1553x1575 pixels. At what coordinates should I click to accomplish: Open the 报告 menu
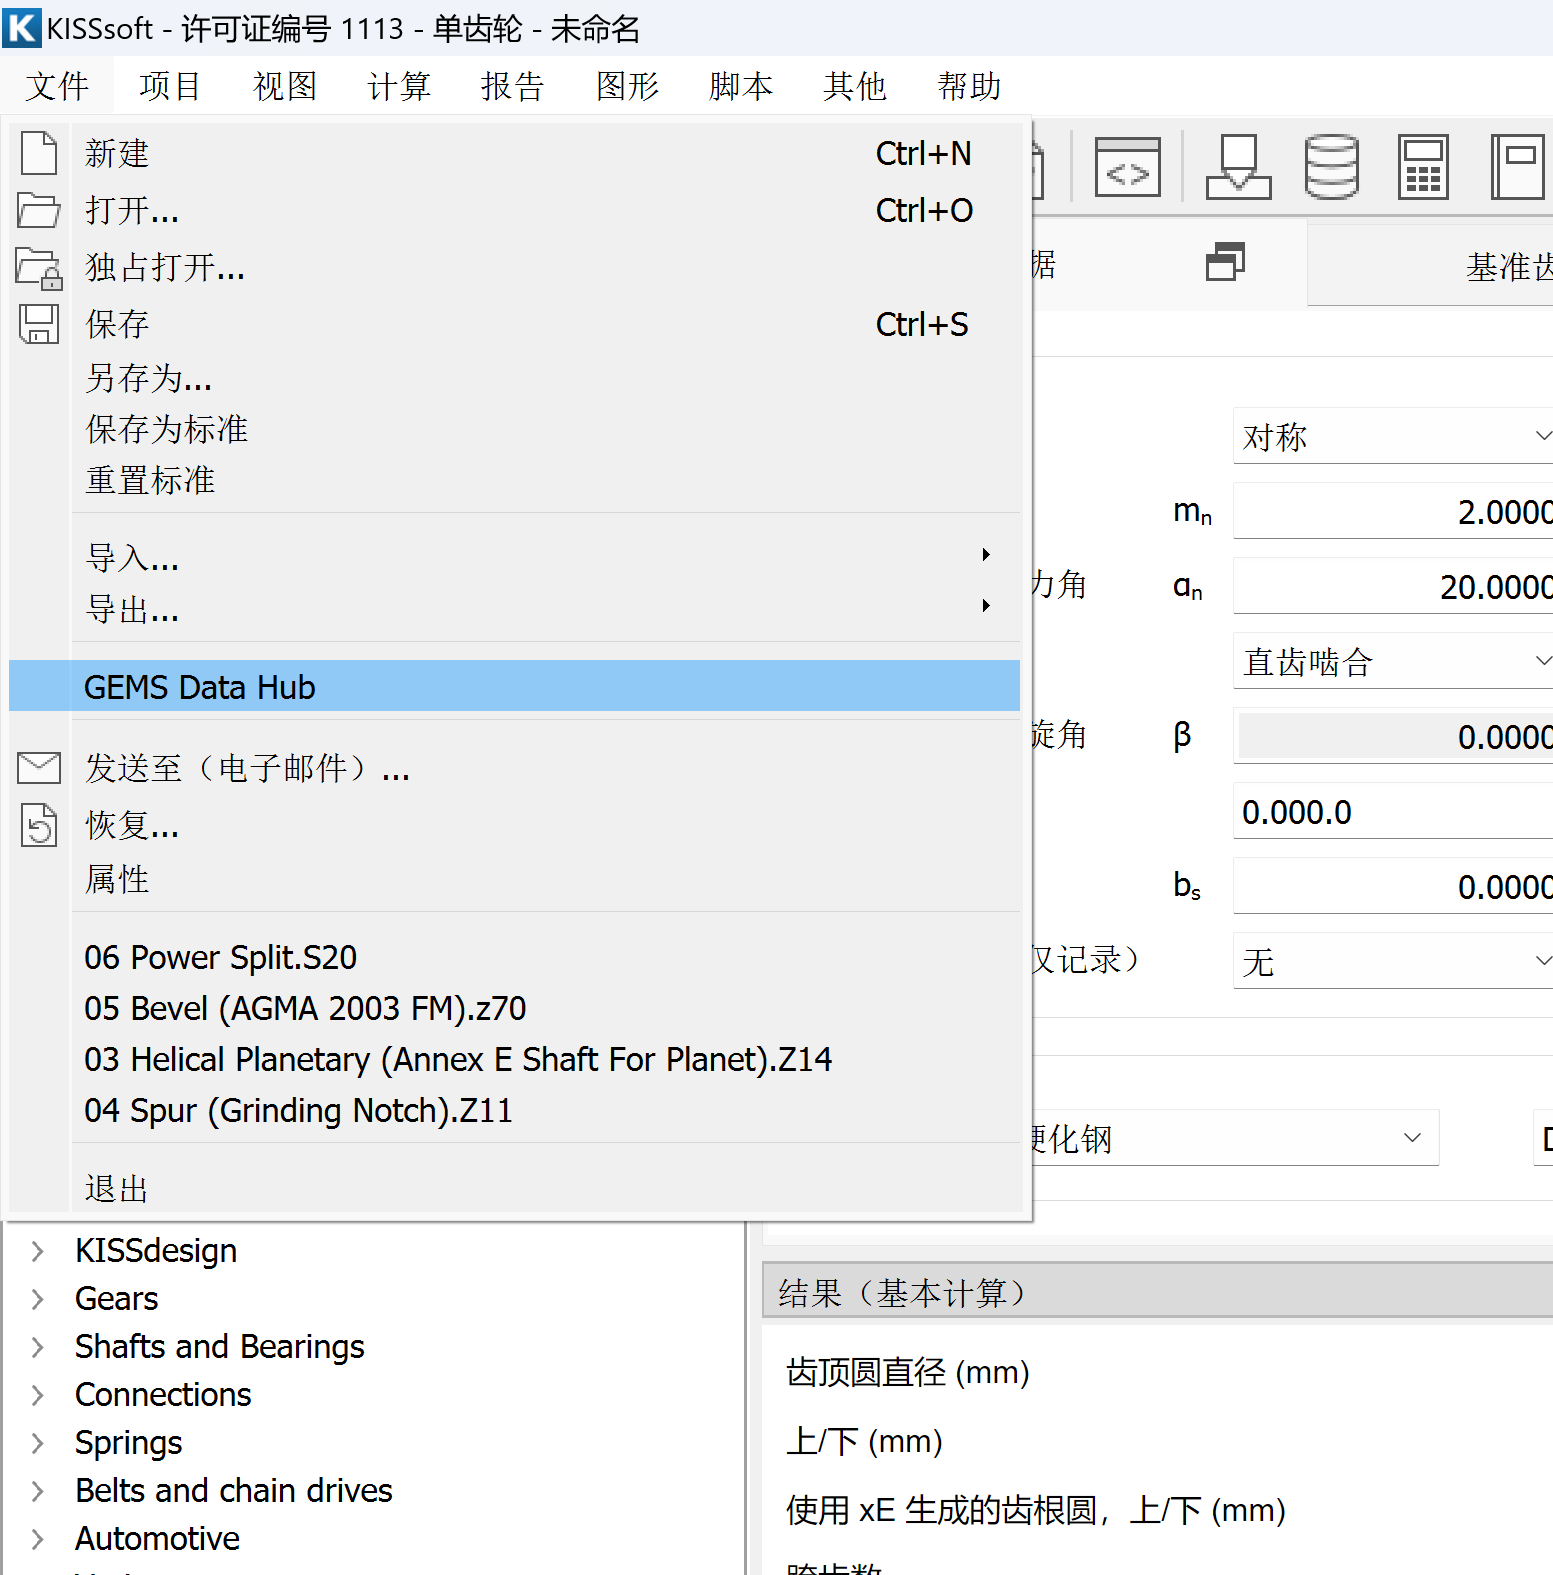pyautogui.click(x=512, y=86)
